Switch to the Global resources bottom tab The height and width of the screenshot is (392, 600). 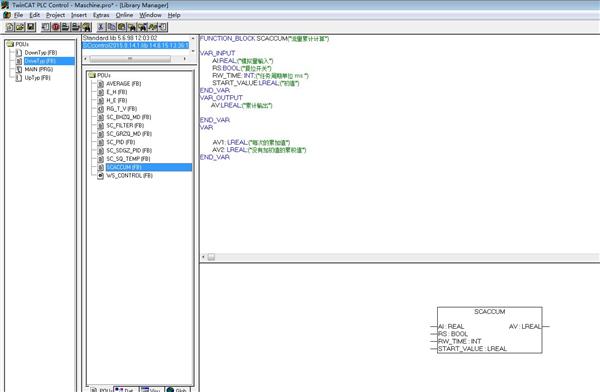(x=177, y=390)
